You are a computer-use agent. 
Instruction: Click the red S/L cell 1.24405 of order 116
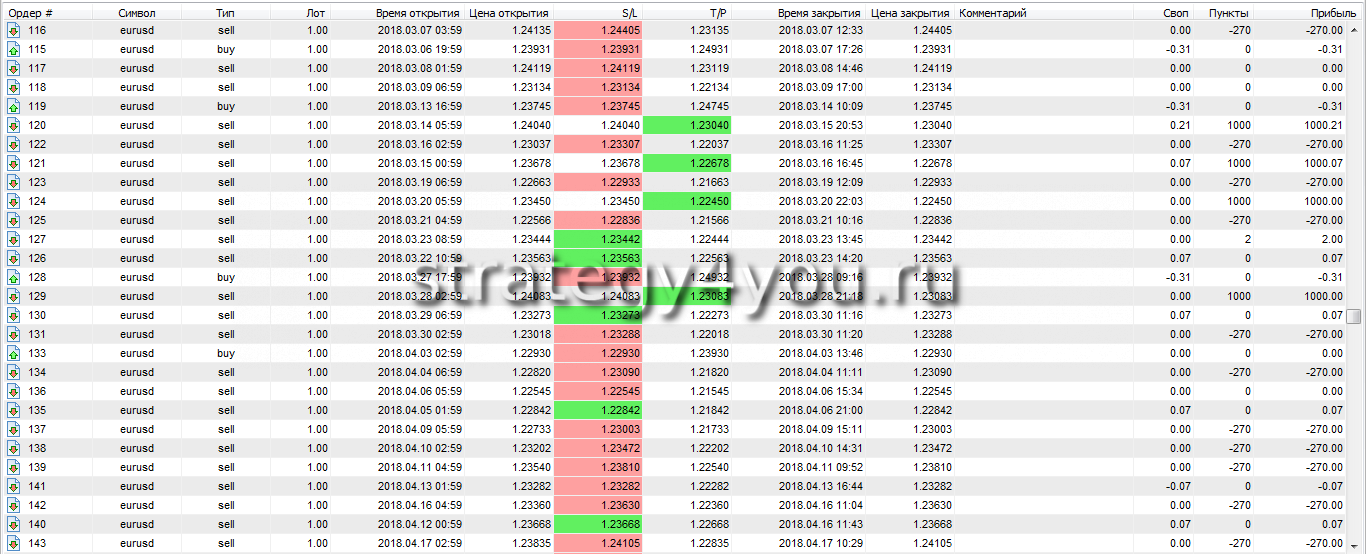tap(596, 31)
